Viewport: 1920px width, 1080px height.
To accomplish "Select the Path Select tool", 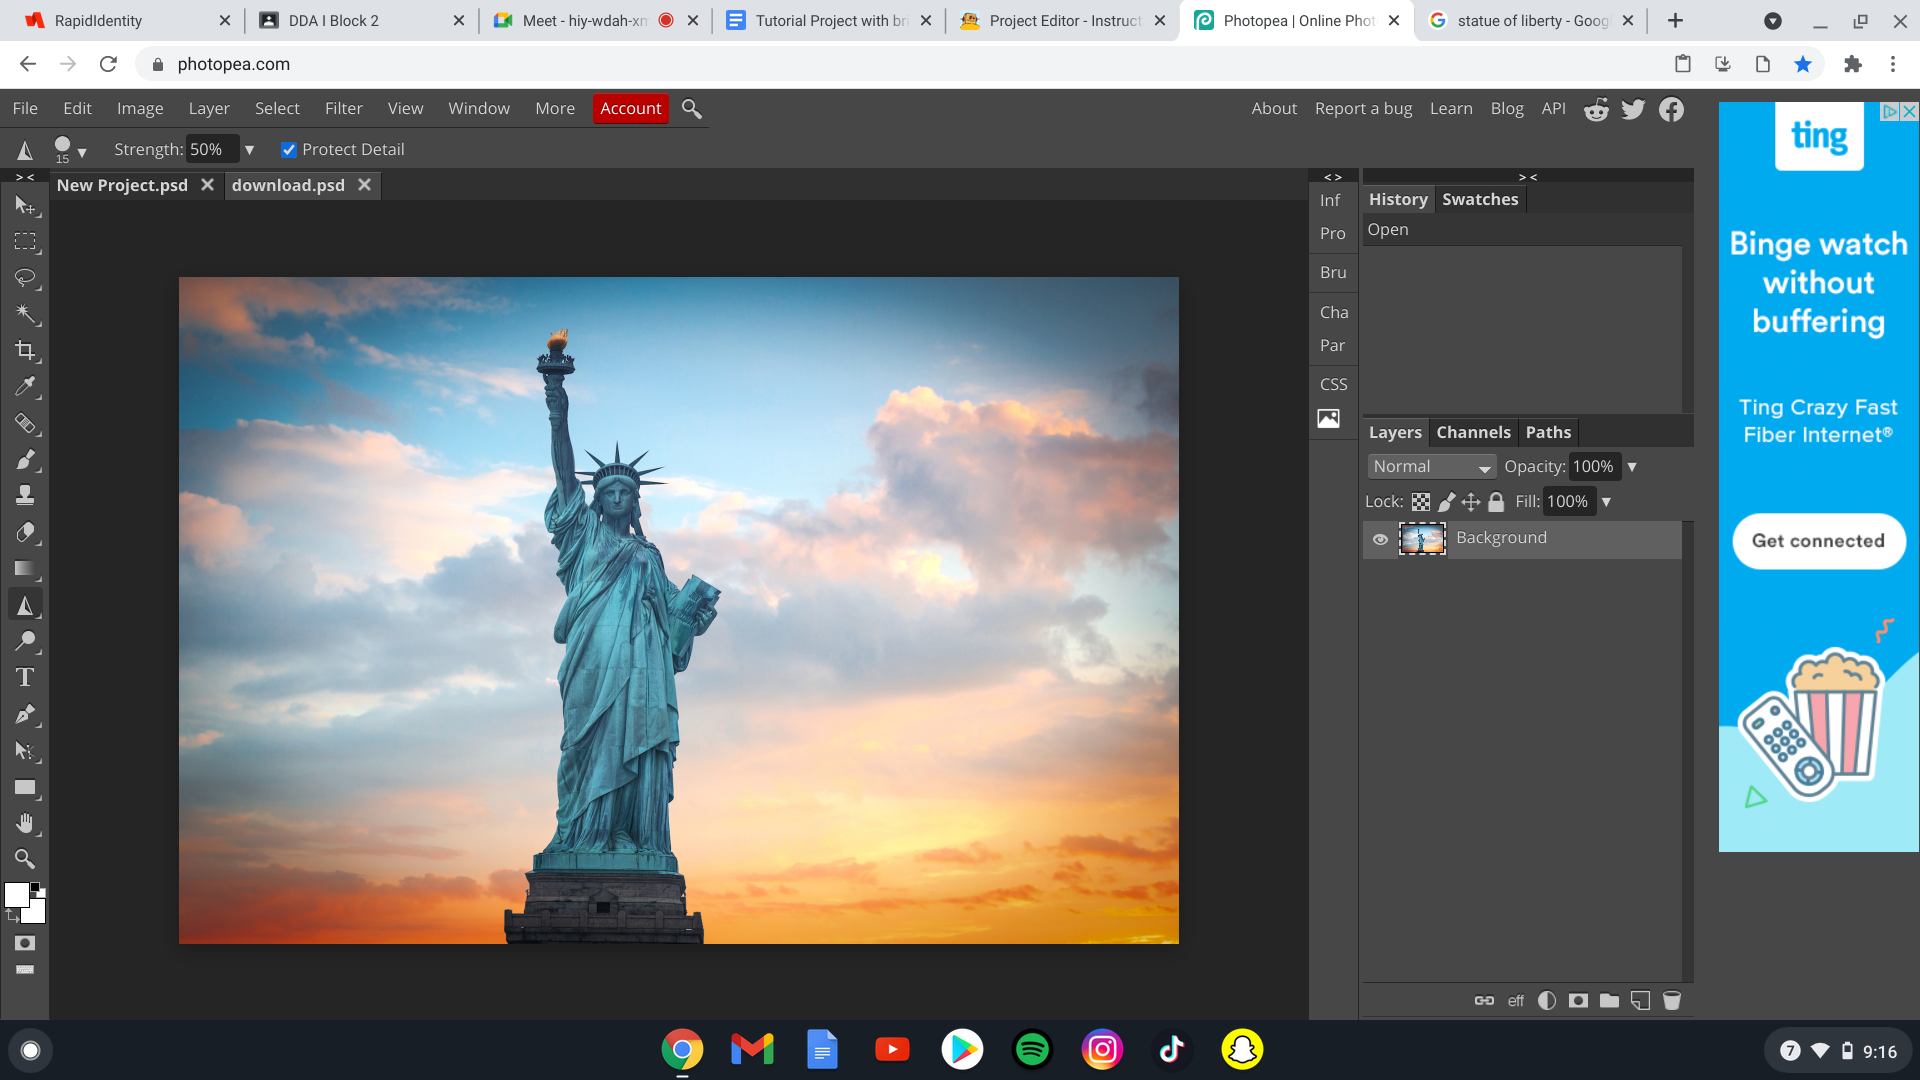I will coord(25,751).
